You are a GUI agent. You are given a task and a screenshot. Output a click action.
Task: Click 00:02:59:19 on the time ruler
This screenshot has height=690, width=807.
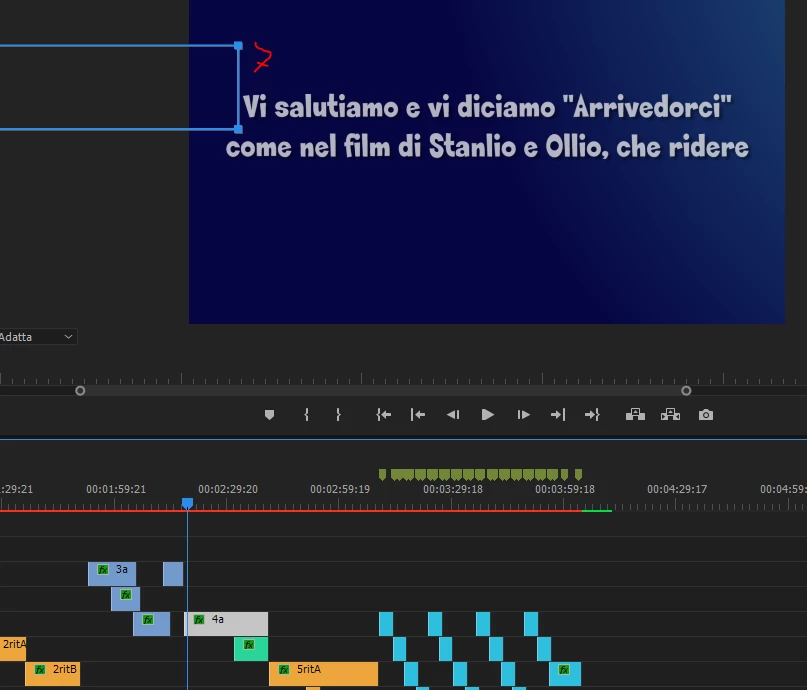point(340,489)
